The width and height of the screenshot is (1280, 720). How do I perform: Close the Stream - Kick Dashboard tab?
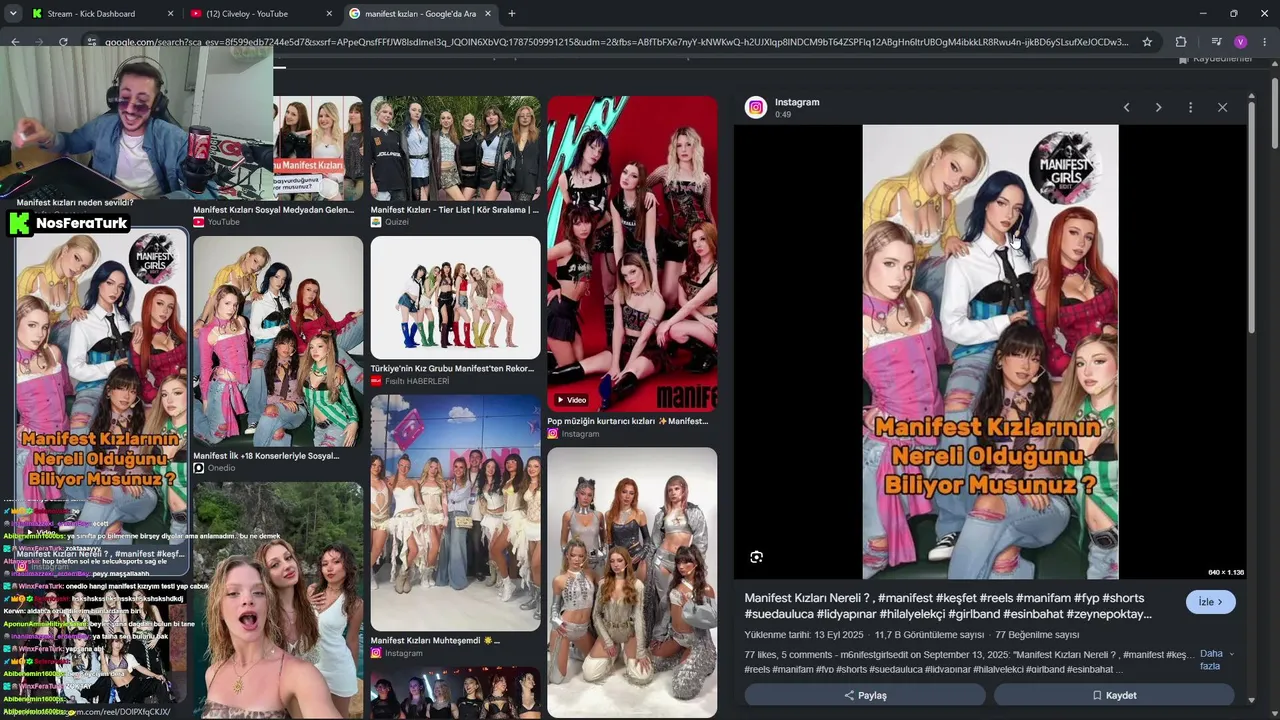pos(170,14)
